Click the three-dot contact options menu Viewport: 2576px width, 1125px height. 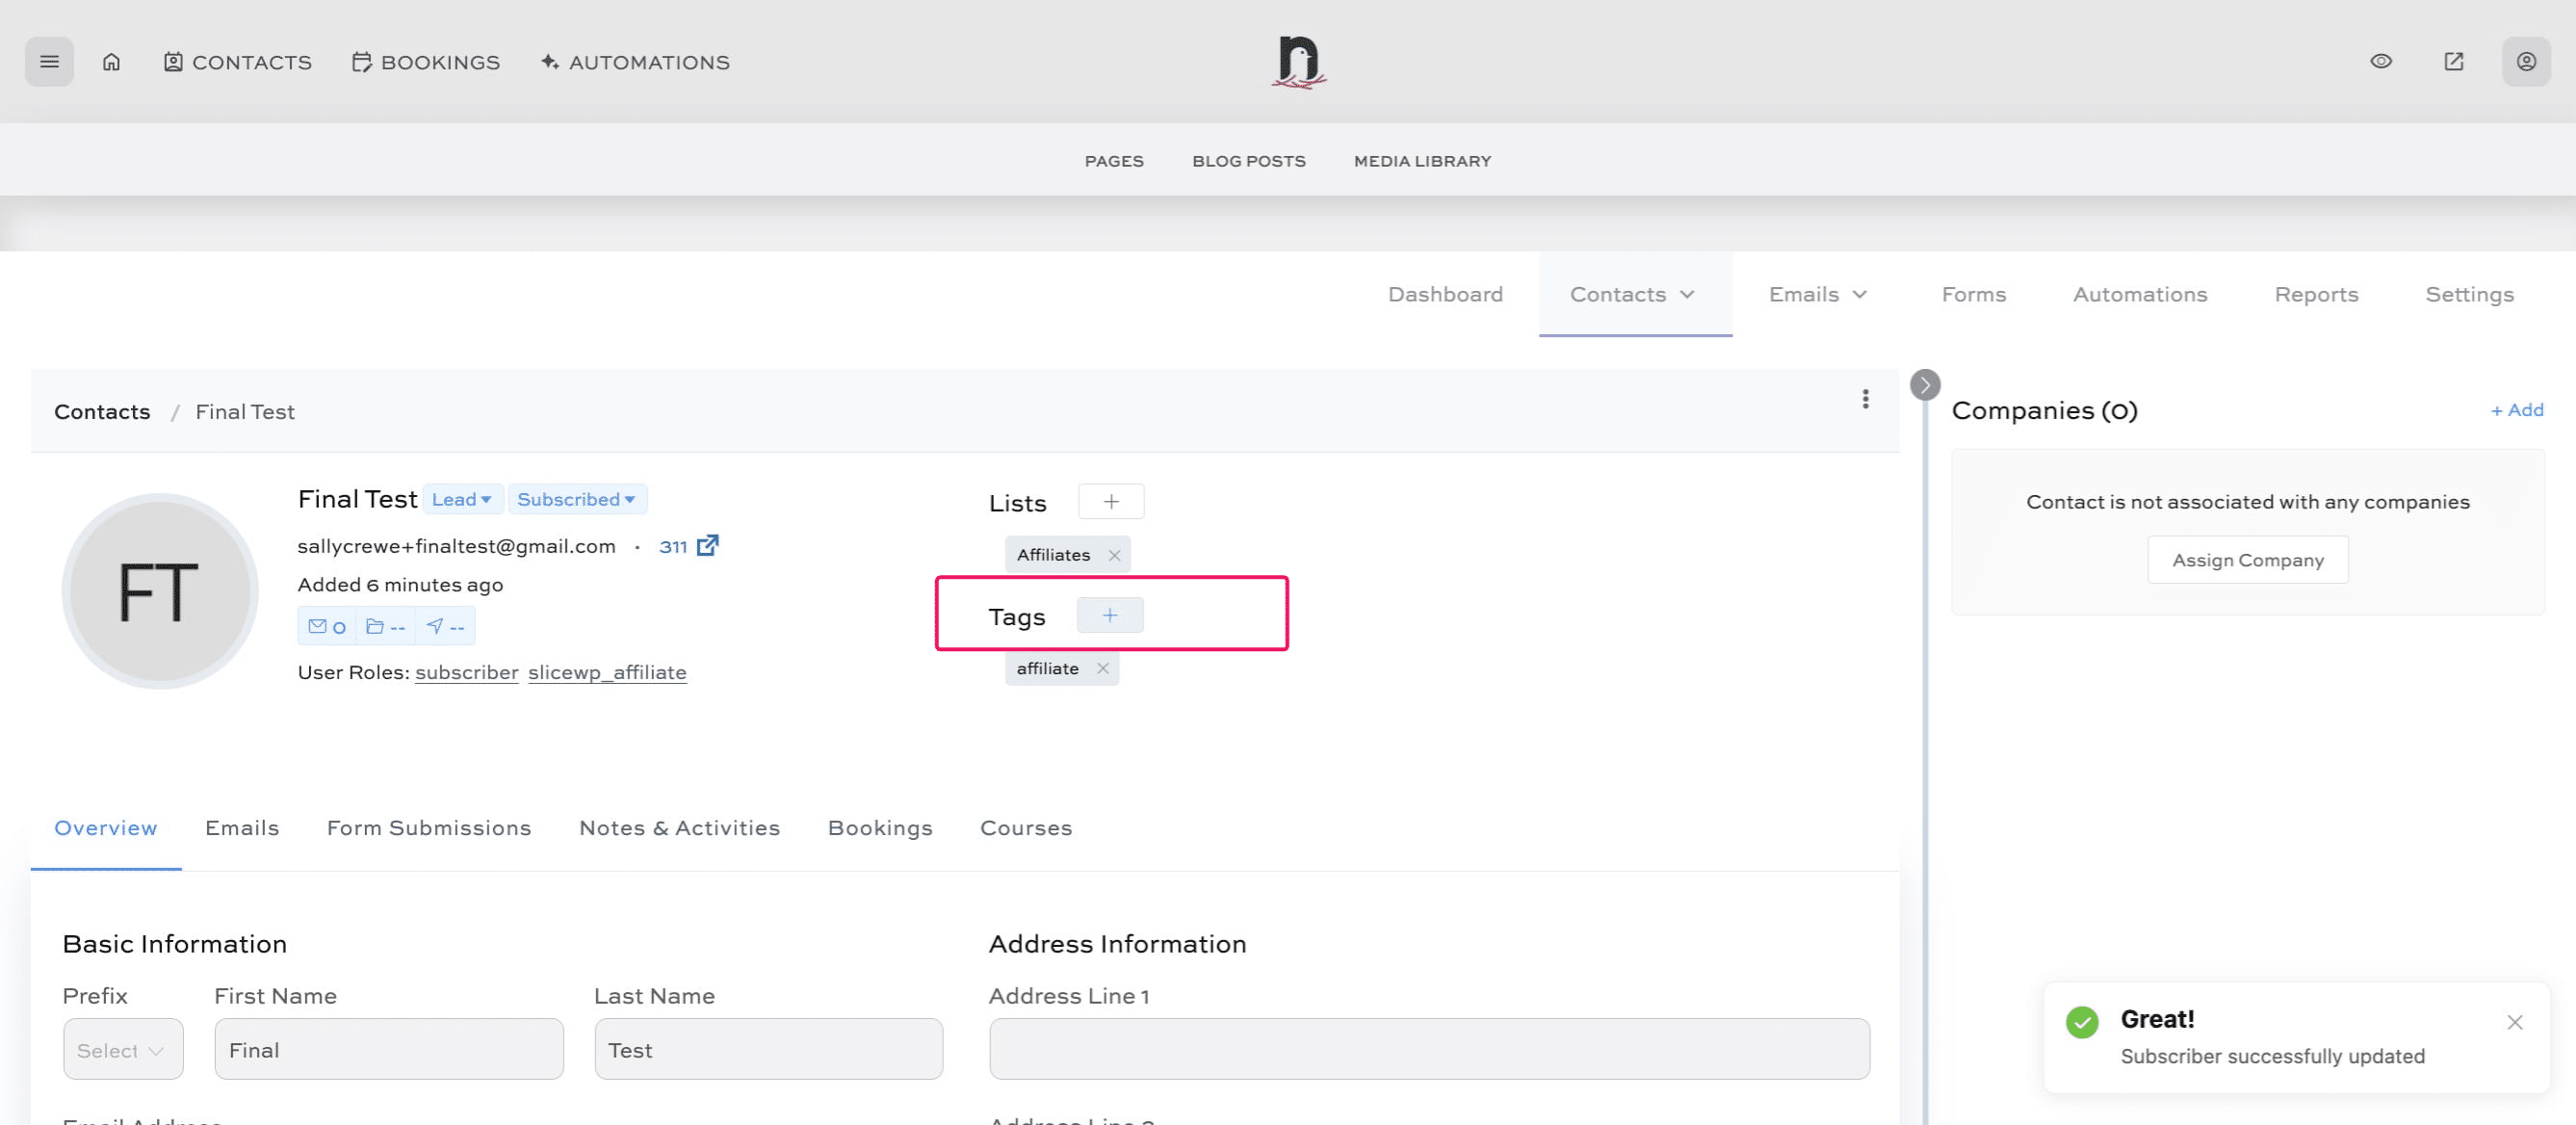1865,399
